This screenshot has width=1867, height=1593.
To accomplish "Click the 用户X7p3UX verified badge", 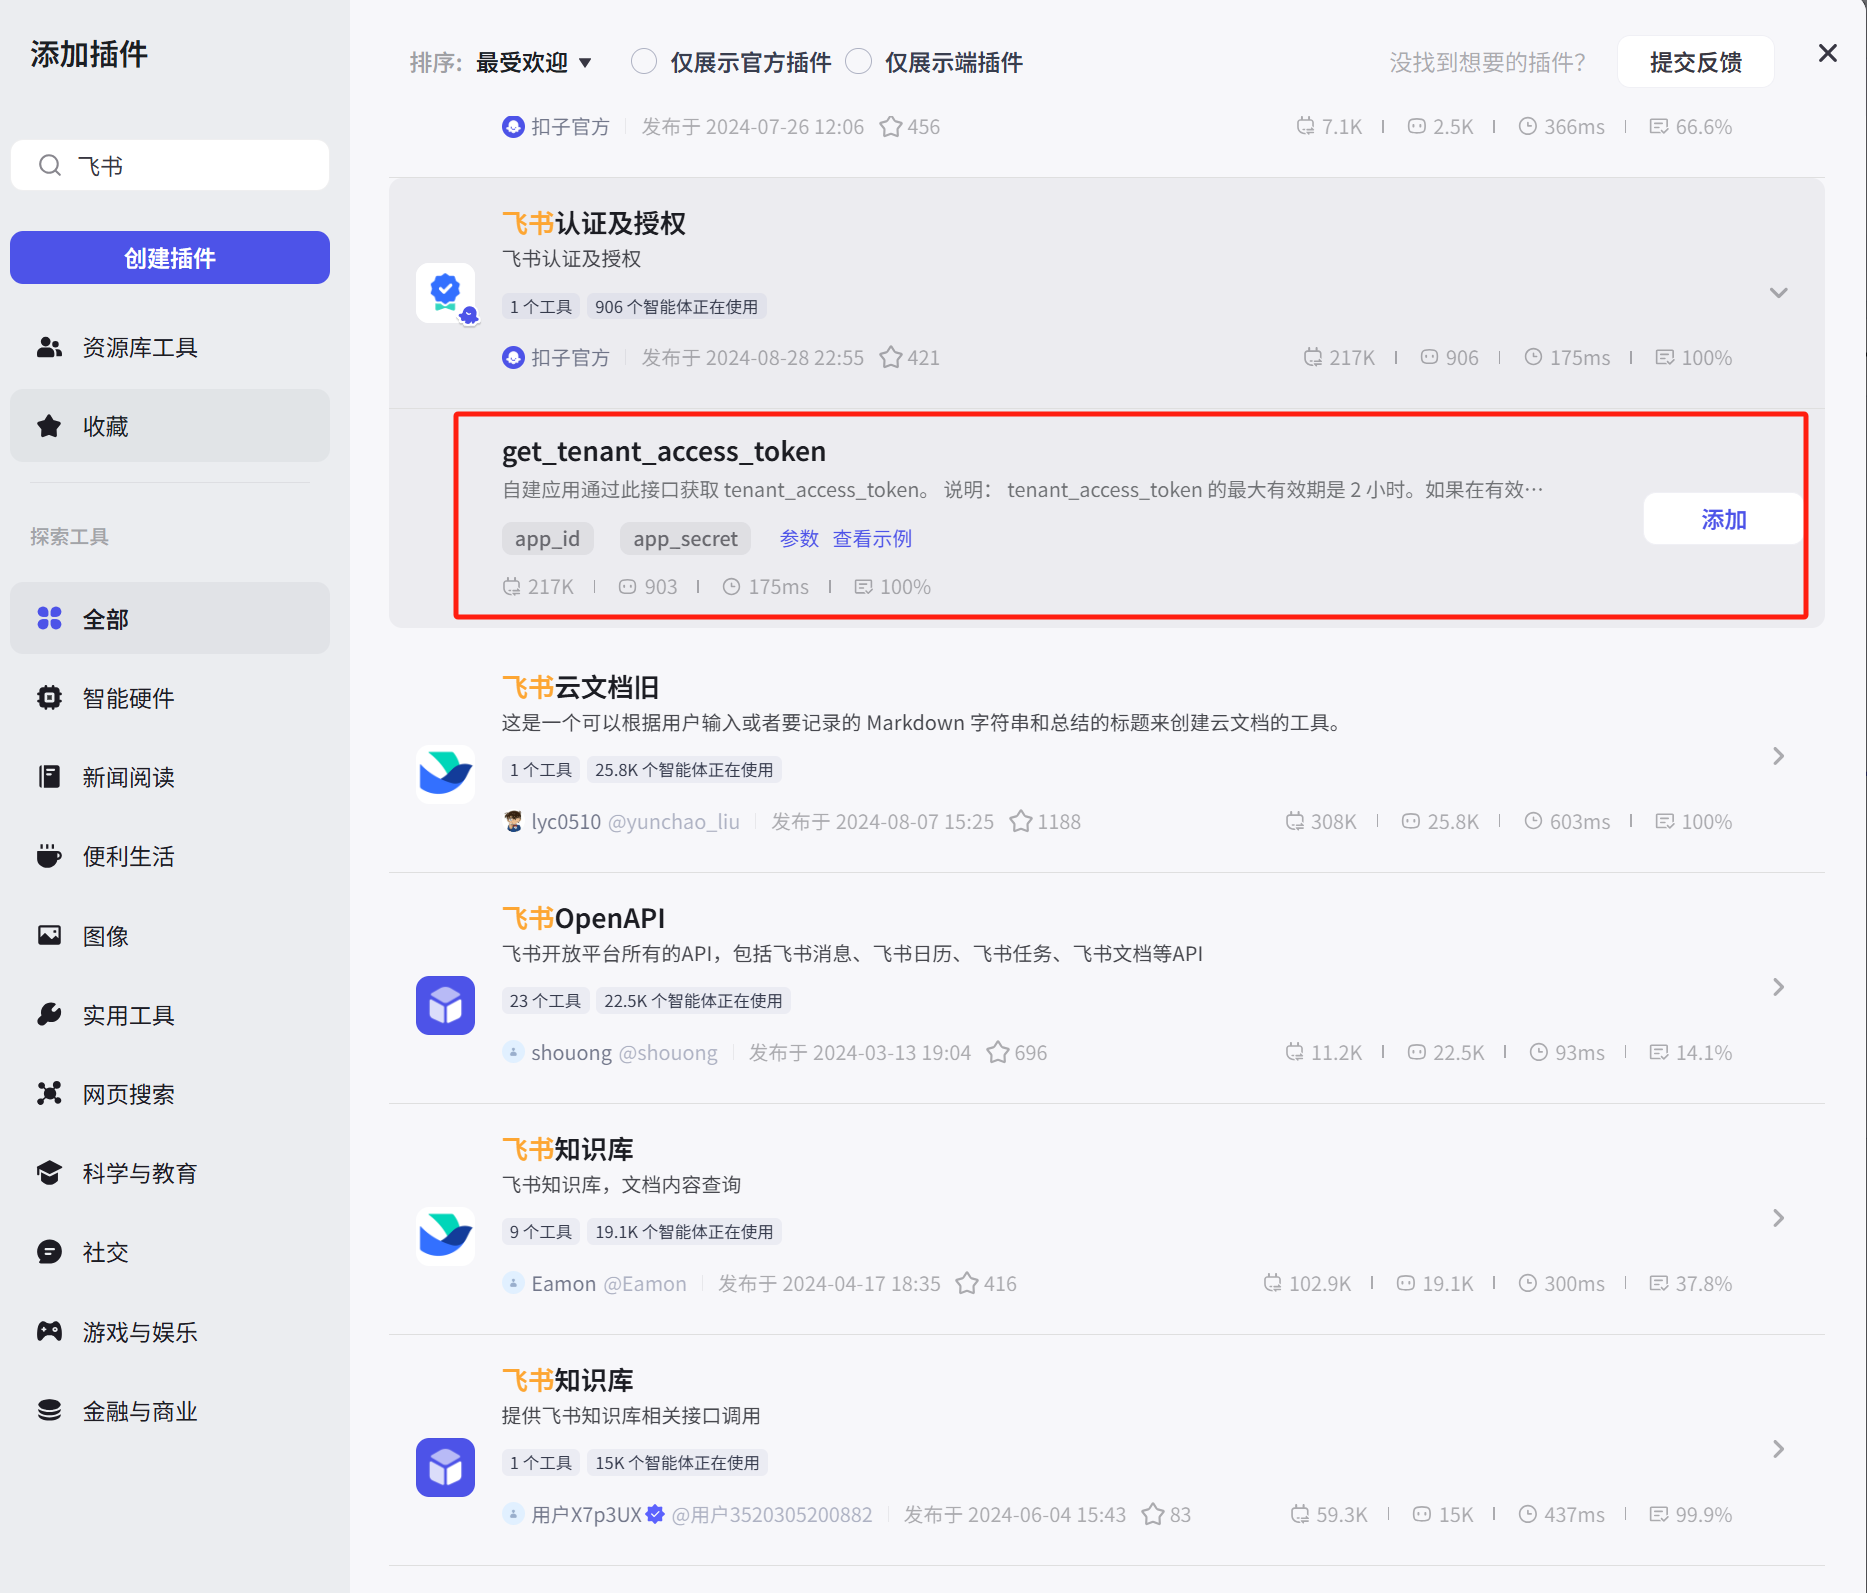I will [655, 1514].
